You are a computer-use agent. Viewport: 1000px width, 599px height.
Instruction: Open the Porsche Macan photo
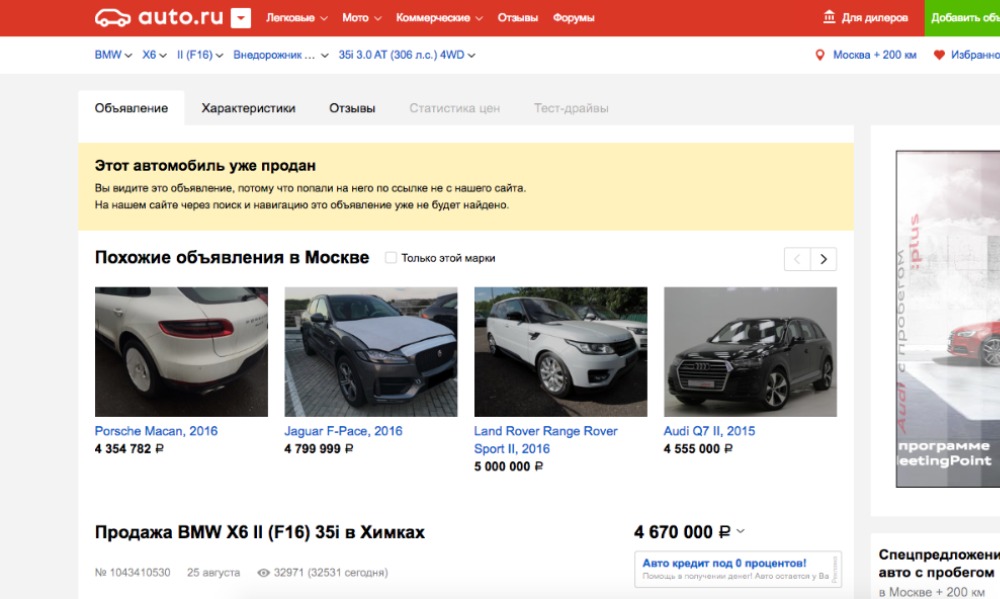pyautogui.click(x=181, y=351)
